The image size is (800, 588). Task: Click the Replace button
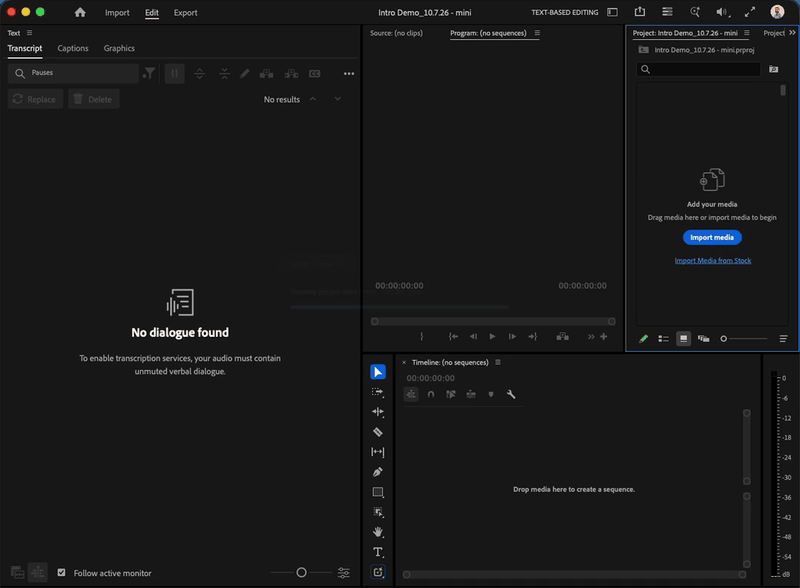click(x=35, y=99)
